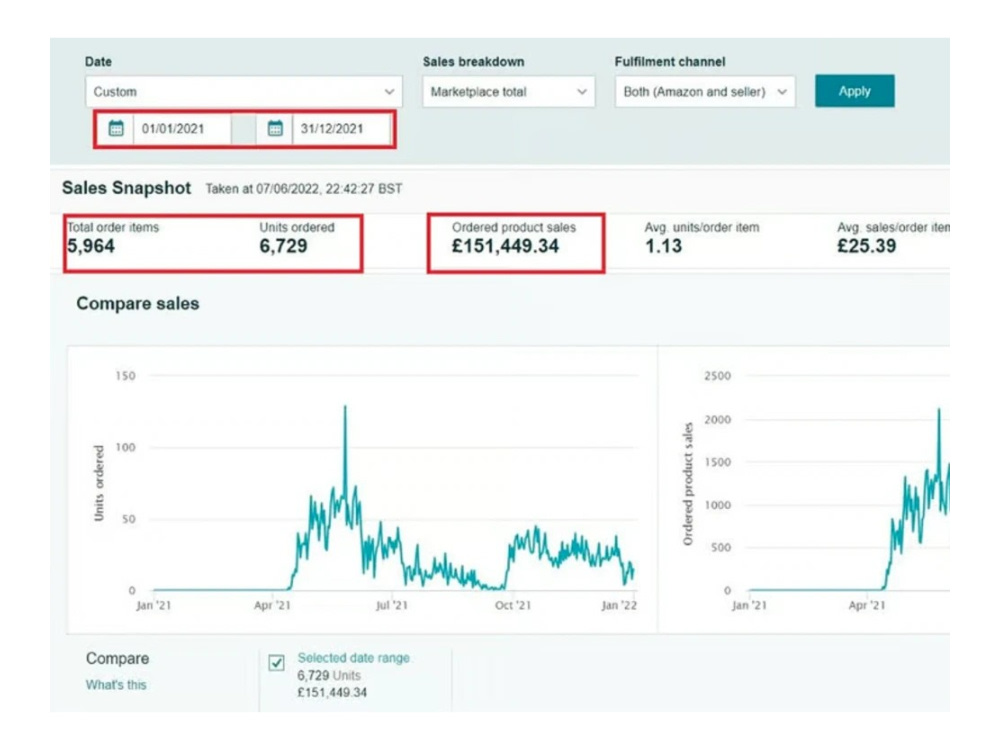Click the start date field 01/01/2021

click(x=182, y=129)
